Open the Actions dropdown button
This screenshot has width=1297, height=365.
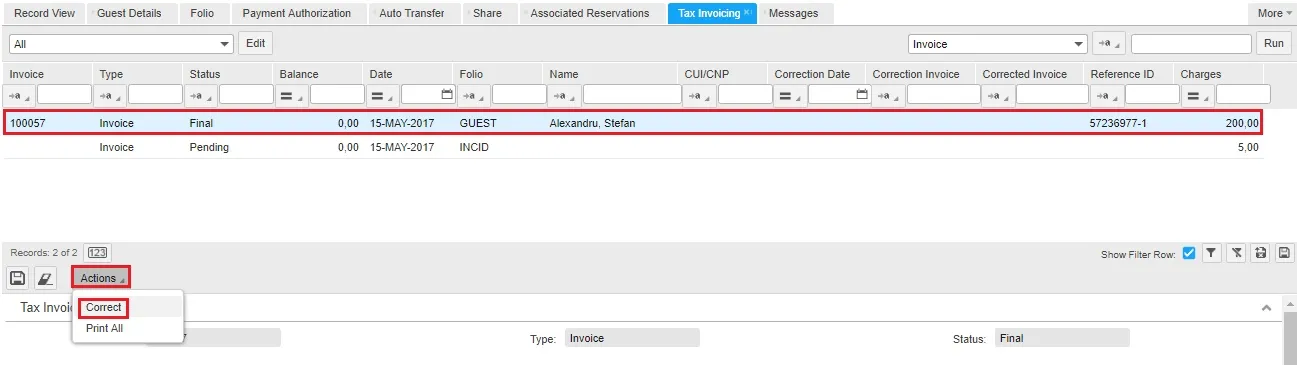[x=101, y=278]
